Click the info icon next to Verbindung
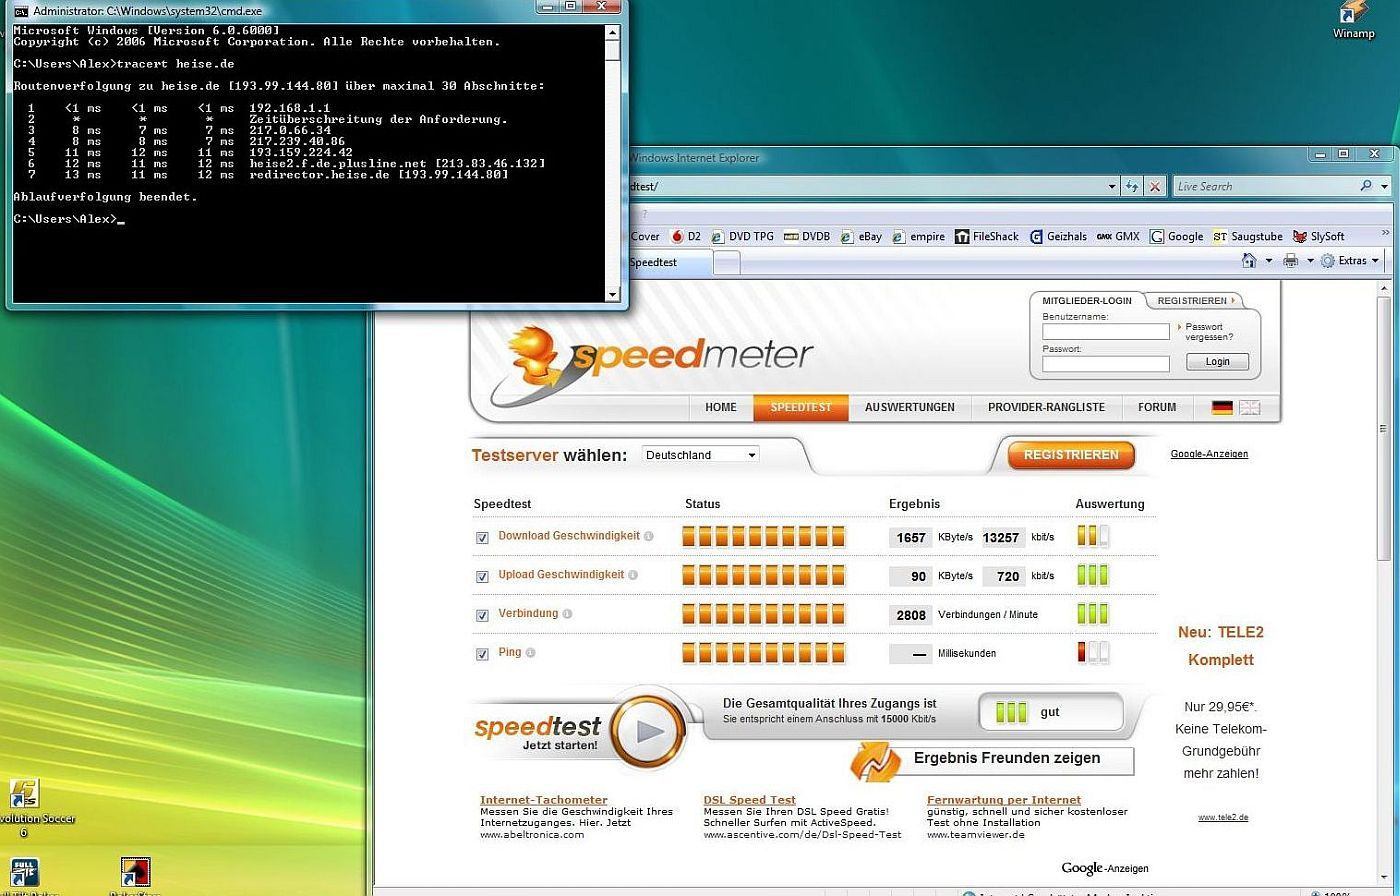The width and height of the screenshot is (1400, 896). (x=567, y=614)
